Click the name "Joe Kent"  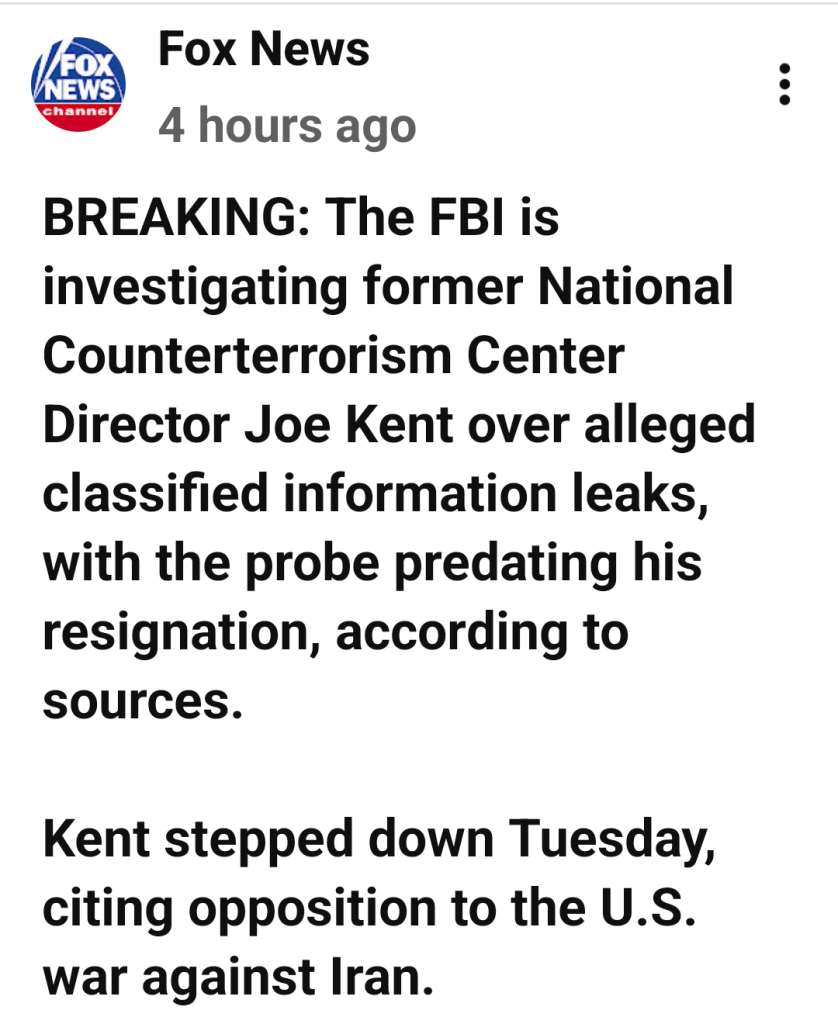click(x=353, y=425)
